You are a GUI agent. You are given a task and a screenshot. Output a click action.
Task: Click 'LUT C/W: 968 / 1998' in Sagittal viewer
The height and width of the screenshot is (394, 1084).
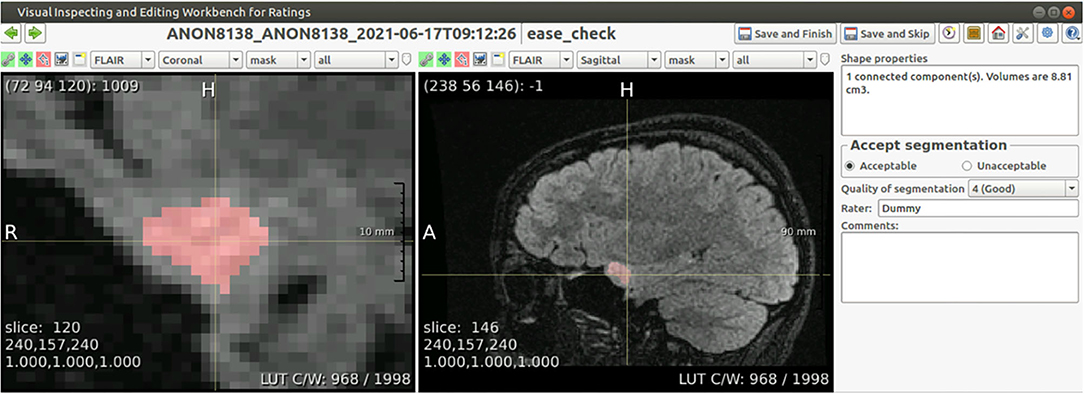(753, 379)
